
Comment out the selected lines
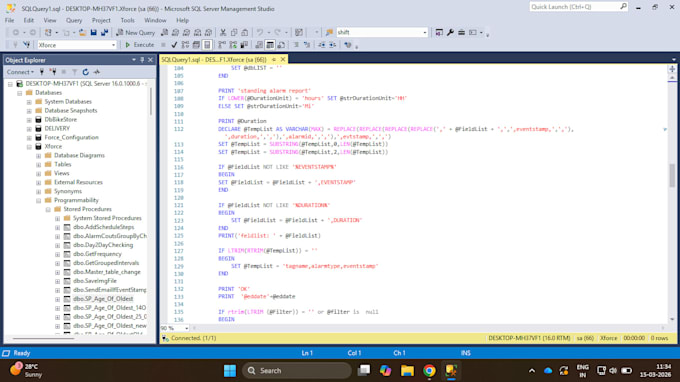click(x=296, y=45)
